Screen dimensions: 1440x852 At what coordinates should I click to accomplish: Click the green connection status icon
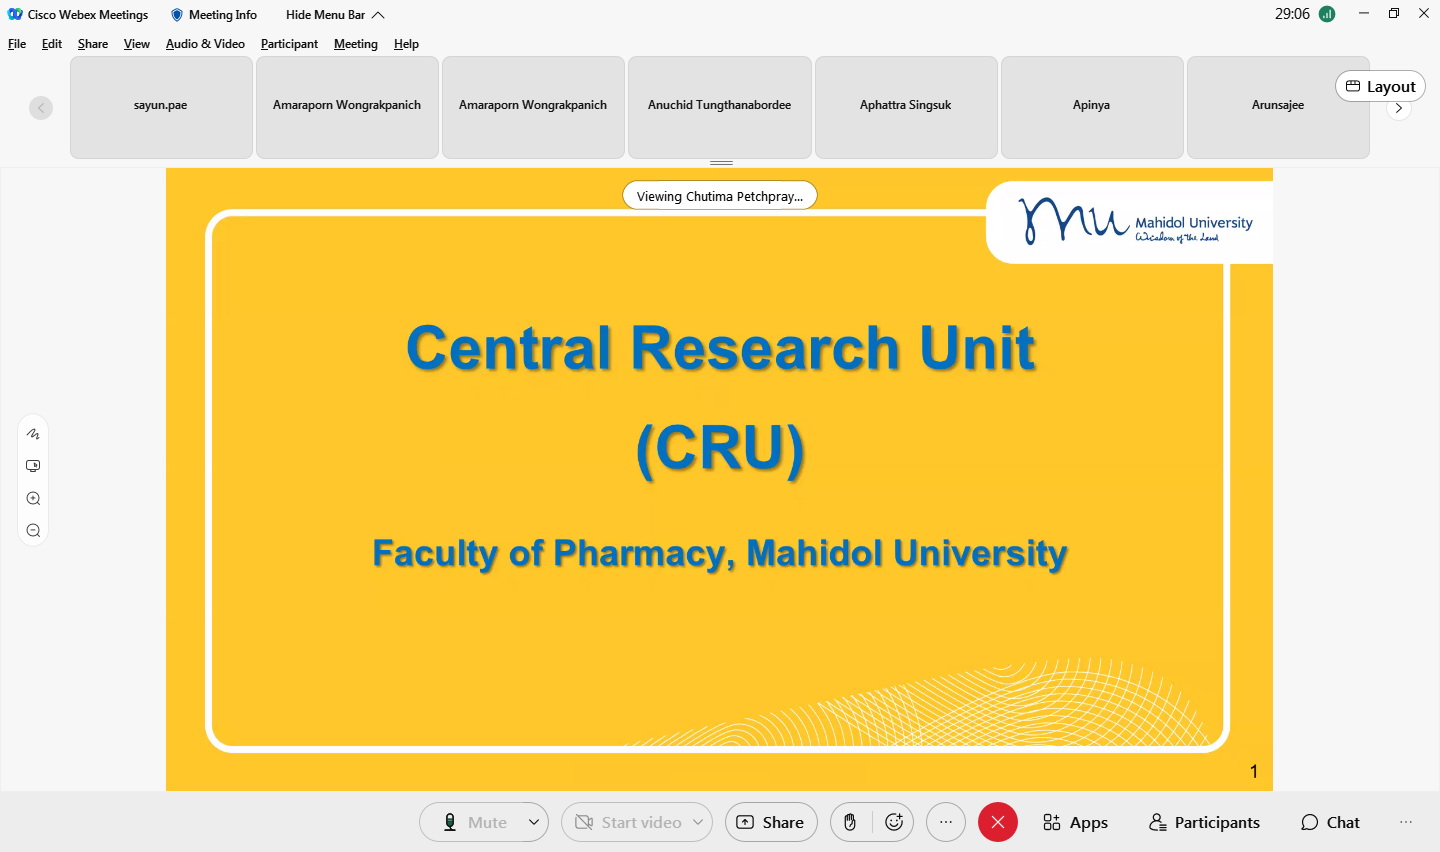pyautogui.click(x=1327, y=14)
